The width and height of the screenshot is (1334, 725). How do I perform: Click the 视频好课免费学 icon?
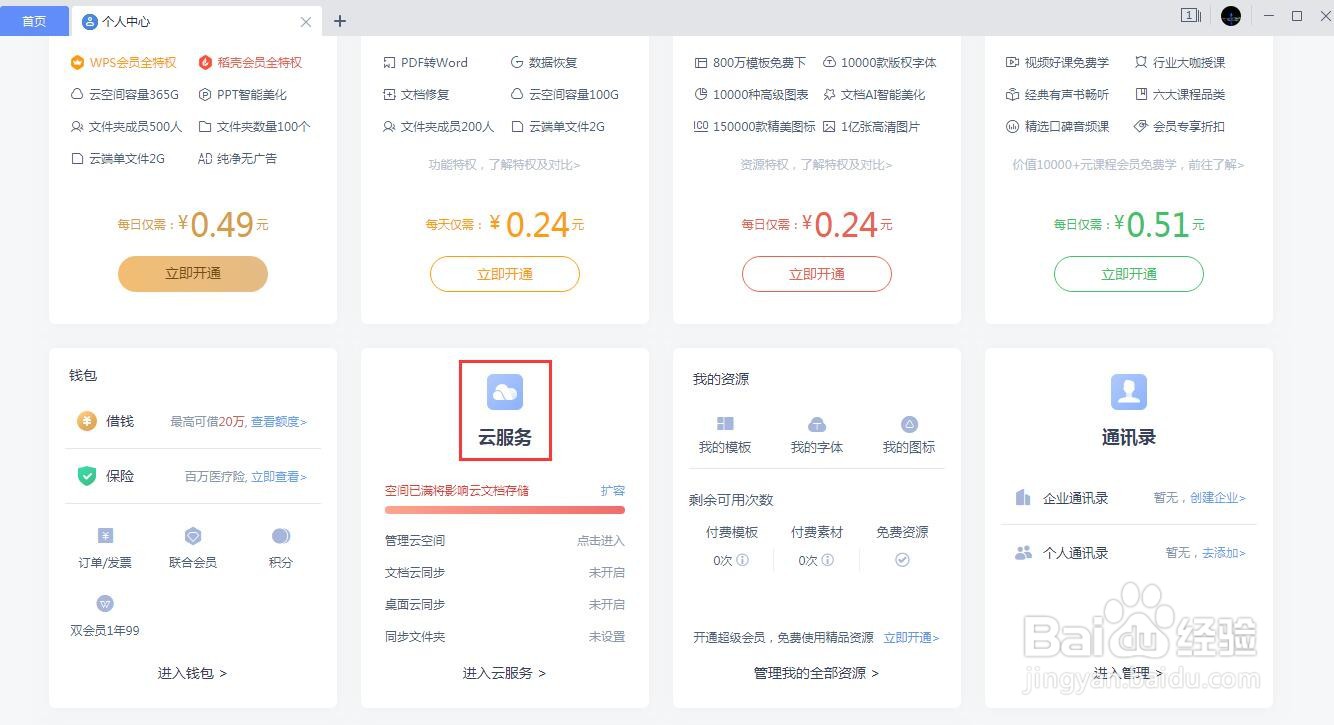pos(1013,62)
